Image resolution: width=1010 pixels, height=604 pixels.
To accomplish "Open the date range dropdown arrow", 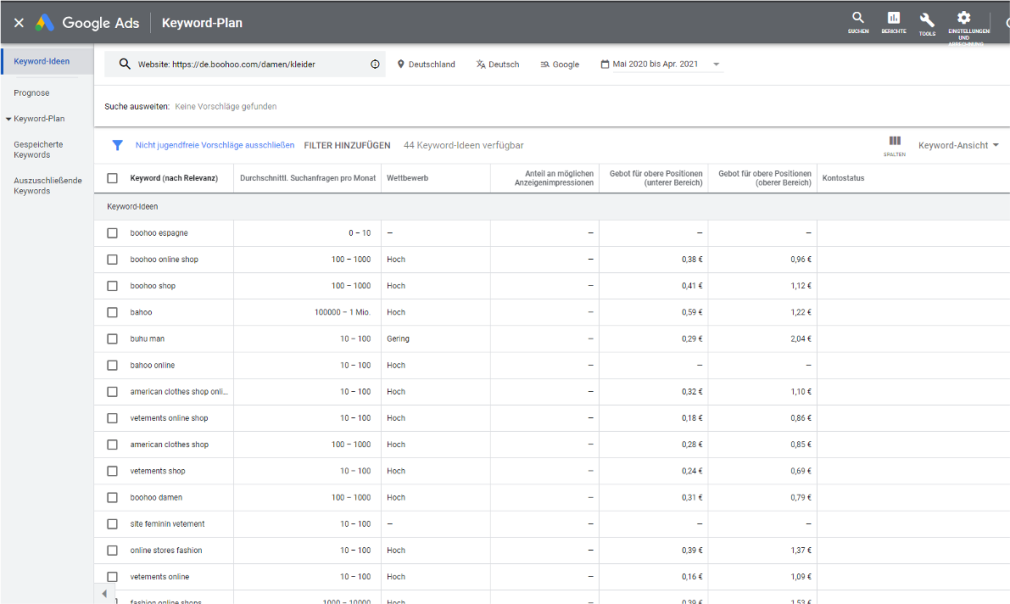I will click(716, 64).
